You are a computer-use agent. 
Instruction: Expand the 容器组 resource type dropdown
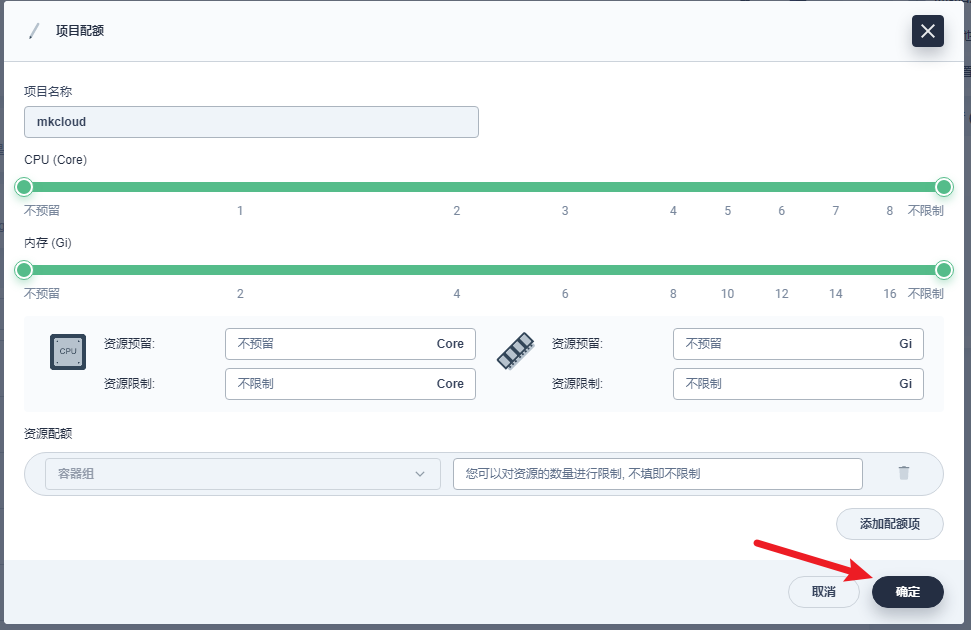click(242, 474)
